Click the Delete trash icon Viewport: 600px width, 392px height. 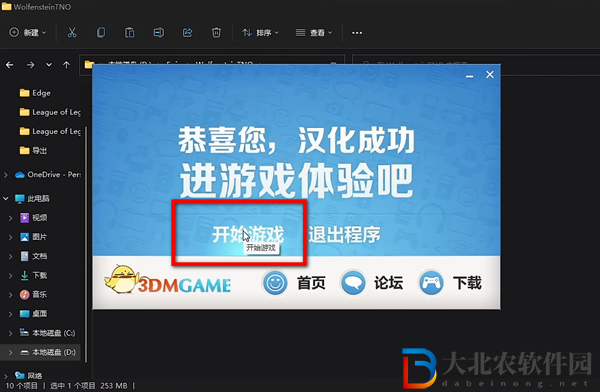point(216,33)
